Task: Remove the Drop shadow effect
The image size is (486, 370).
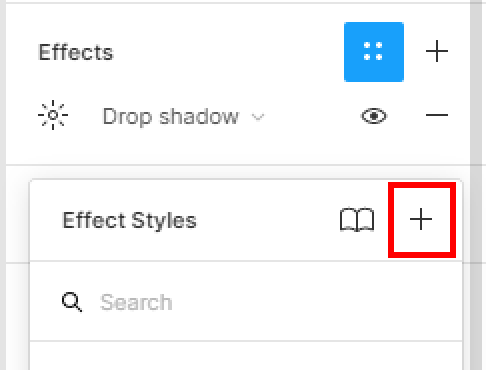Action: 437,115
